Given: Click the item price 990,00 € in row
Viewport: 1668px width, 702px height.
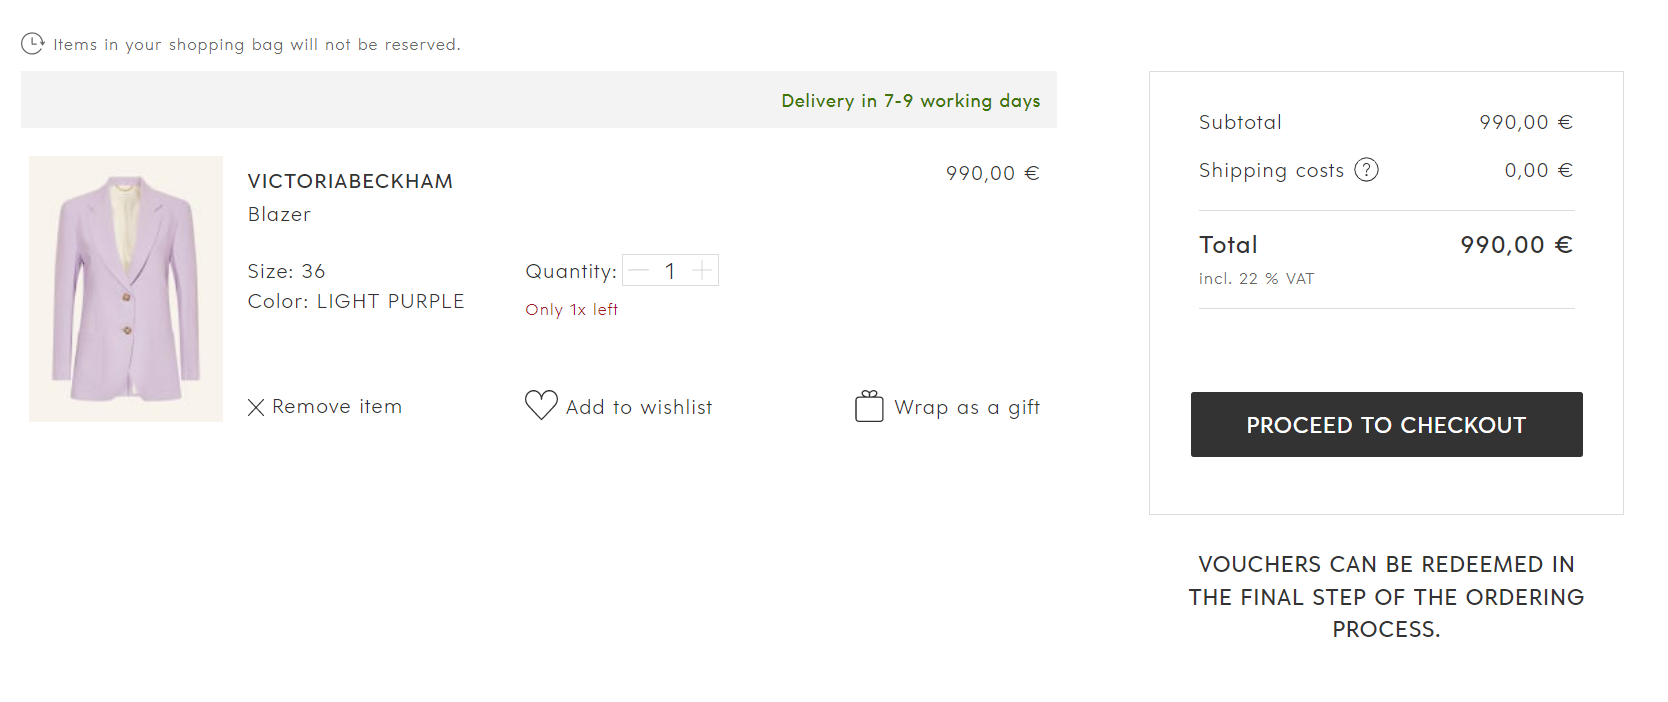Looking at the screenshot, I should tap(993, 173).
